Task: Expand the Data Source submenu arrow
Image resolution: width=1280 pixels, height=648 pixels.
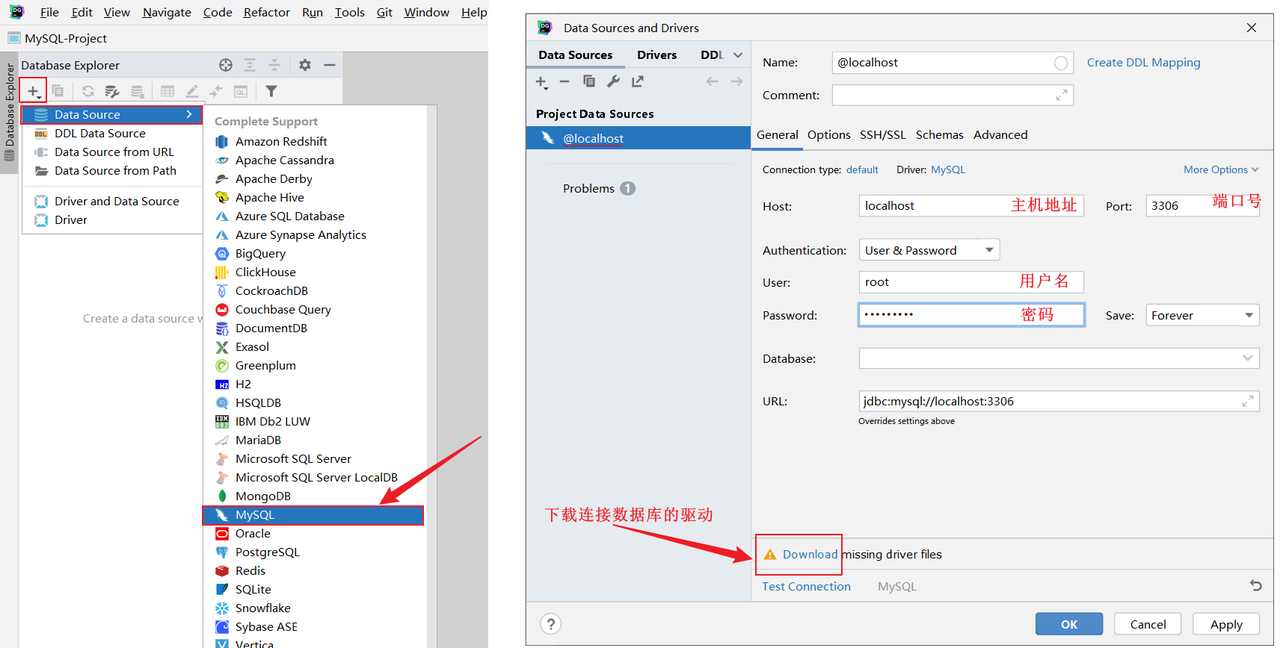Action: (x=189, y=115)
